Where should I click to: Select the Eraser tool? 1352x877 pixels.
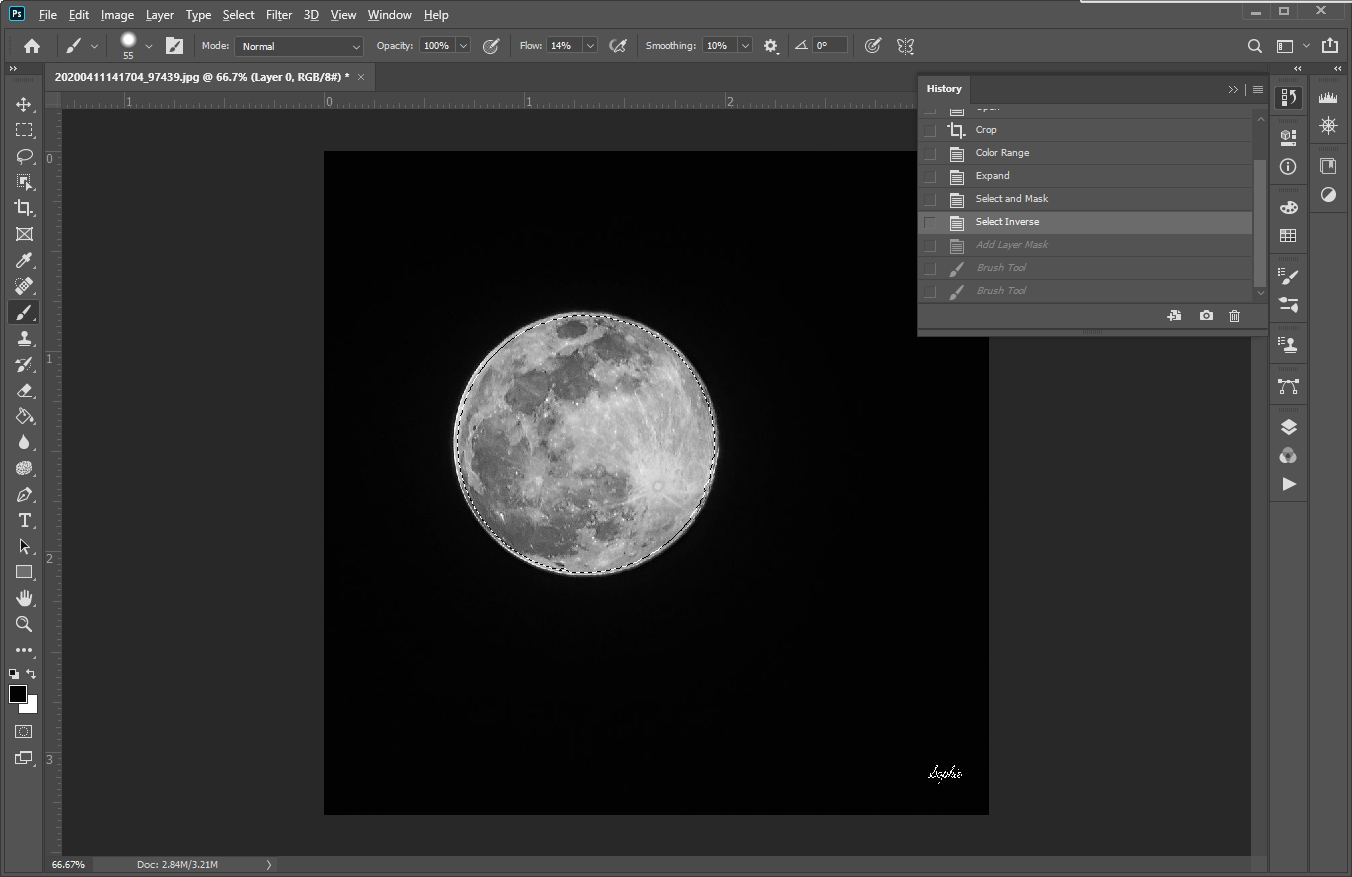(24, 390)
